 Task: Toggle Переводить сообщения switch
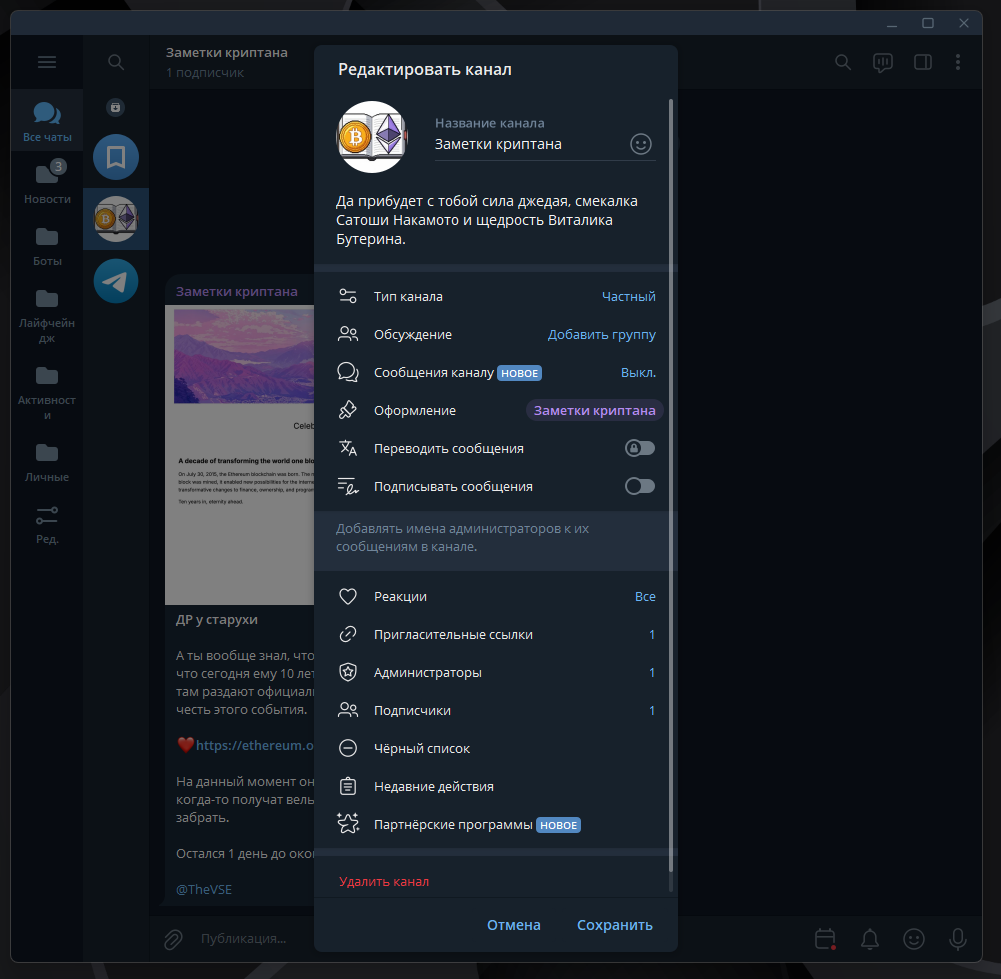click(x=640, y=448)
